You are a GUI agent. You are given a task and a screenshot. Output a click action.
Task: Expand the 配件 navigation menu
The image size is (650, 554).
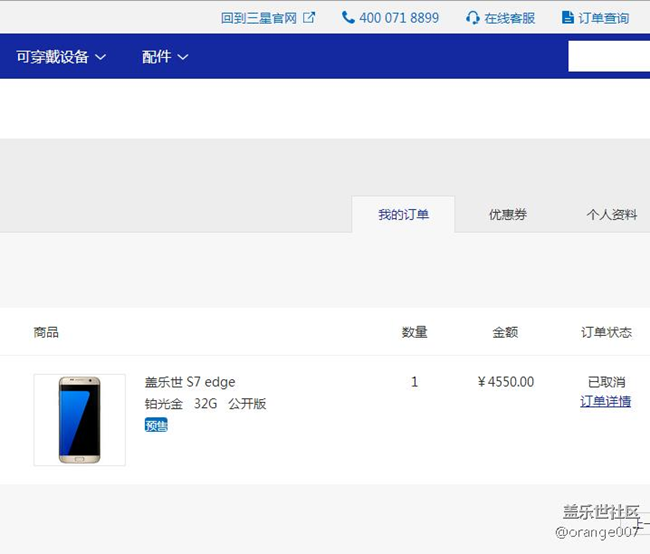(157, 57)
